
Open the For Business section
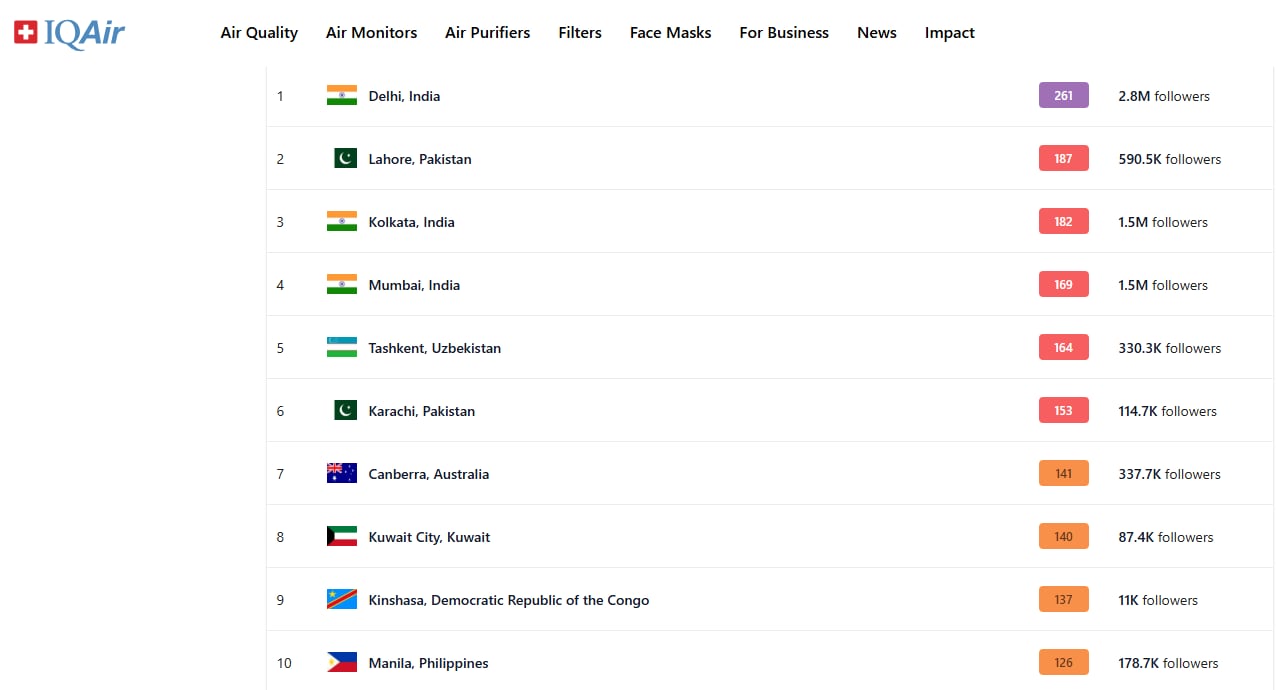tap(784, 33)
